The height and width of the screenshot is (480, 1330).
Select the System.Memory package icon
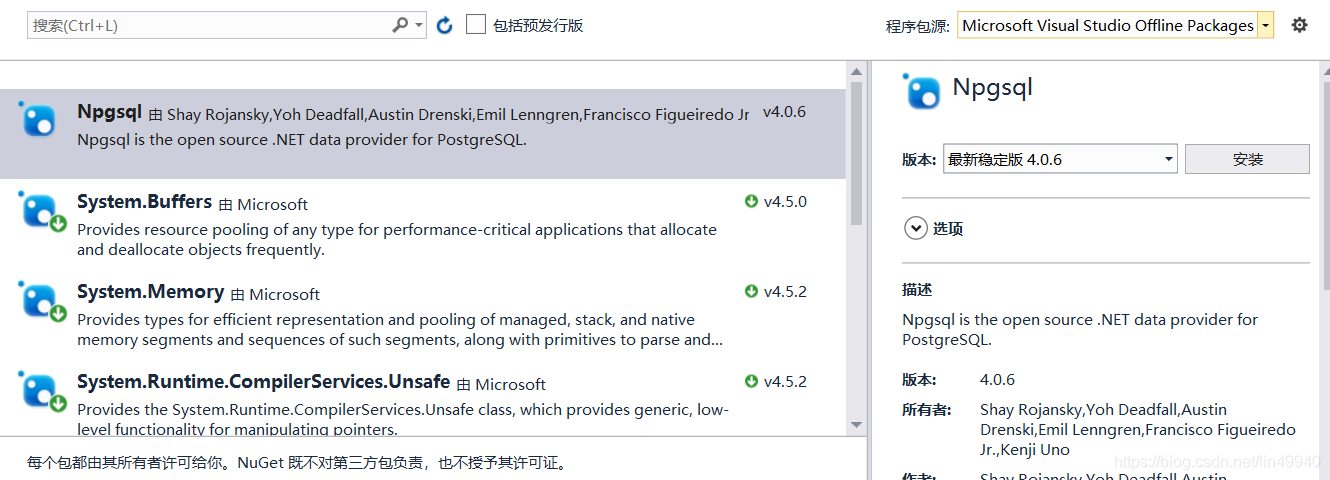[x=41, y=302]
